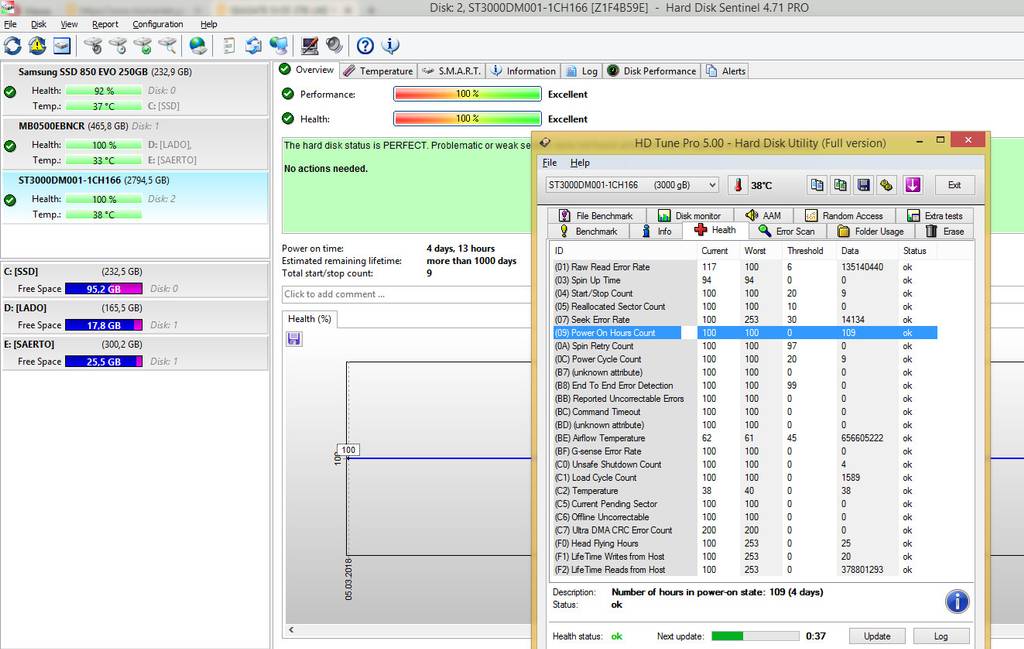Open the Disk monitor tab
Screen dimensions: 1024x649
pos(689,216)
